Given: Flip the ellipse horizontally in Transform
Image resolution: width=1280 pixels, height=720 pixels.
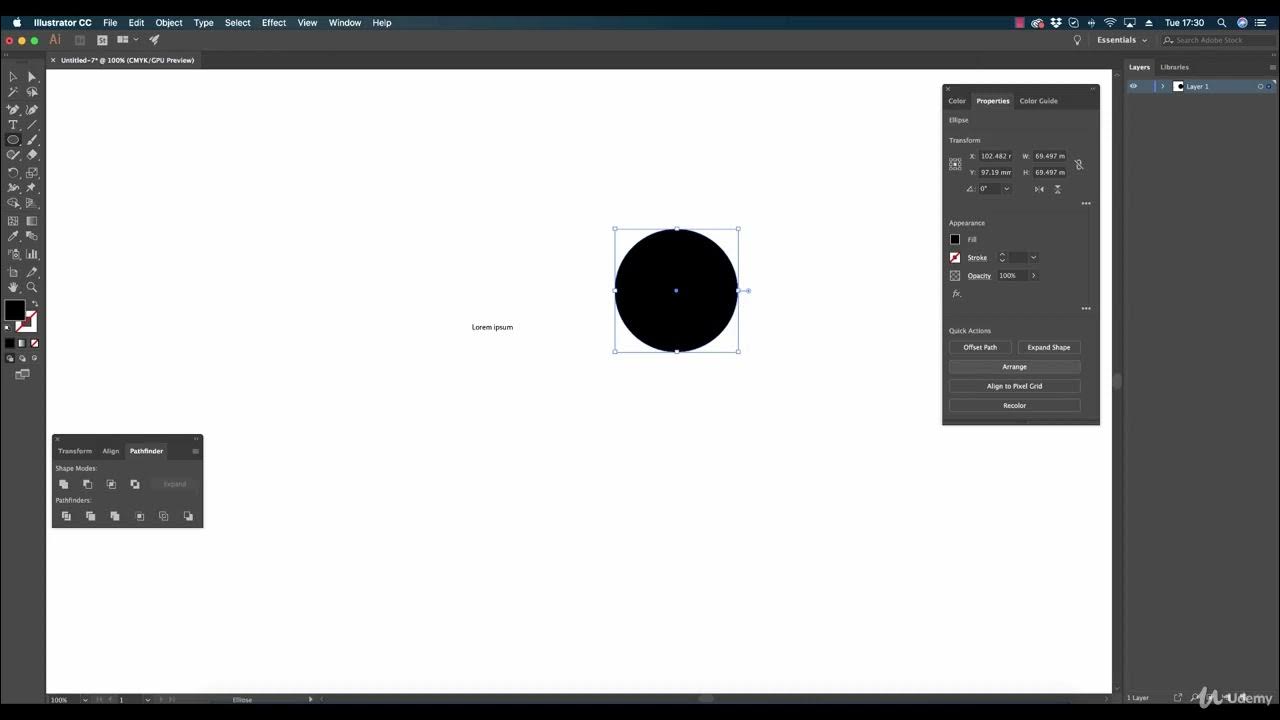Looking at the screenshot, I should (1040, 189).
